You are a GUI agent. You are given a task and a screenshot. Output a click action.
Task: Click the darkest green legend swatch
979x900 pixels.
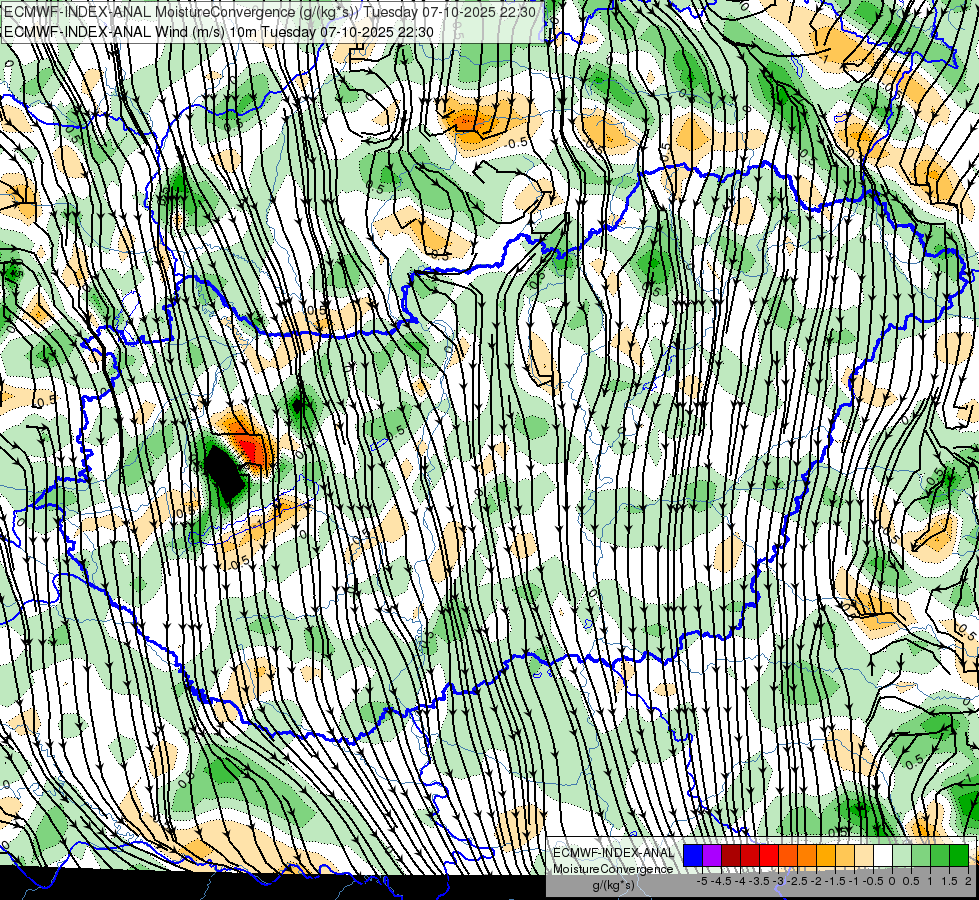[959, 855]
